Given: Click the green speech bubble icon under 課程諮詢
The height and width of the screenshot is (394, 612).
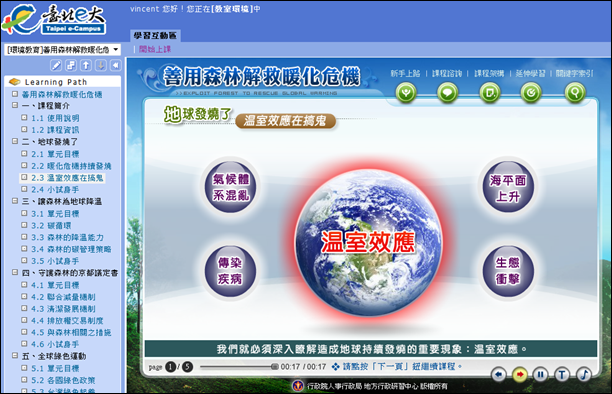Looking at the screenshot, I should click(447, 93).
